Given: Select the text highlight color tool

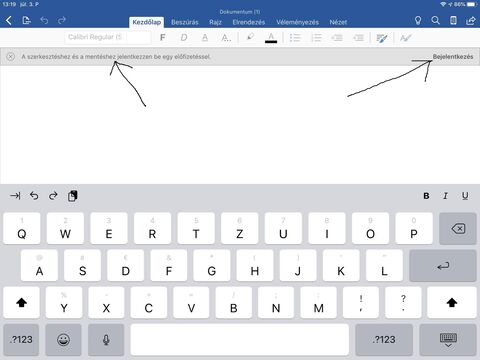Looking at the screenshot, I should [250, 37].
